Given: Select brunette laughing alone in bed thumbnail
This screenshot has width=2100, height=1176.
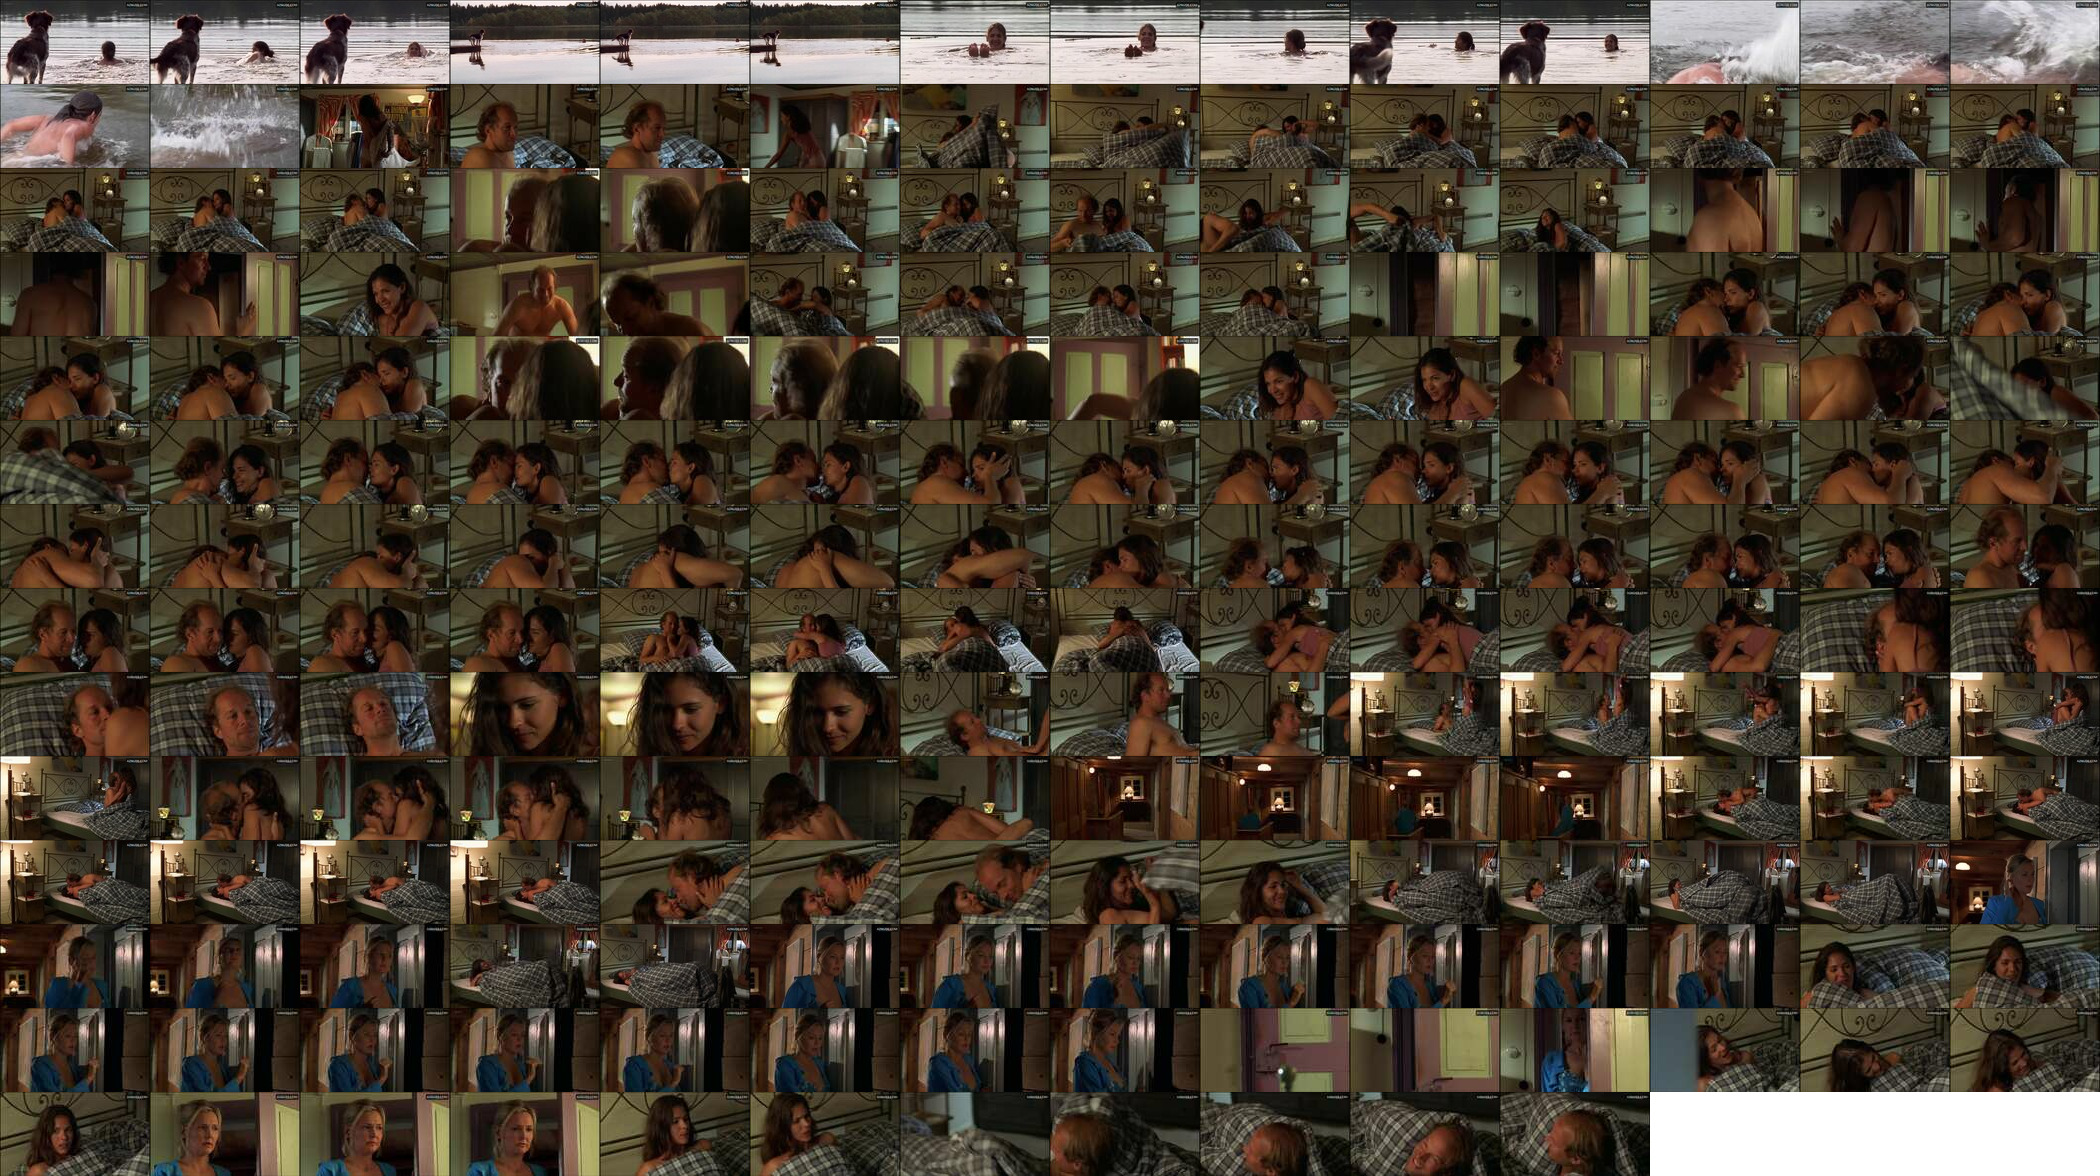Looking at the screenshot, I should 375,294.
